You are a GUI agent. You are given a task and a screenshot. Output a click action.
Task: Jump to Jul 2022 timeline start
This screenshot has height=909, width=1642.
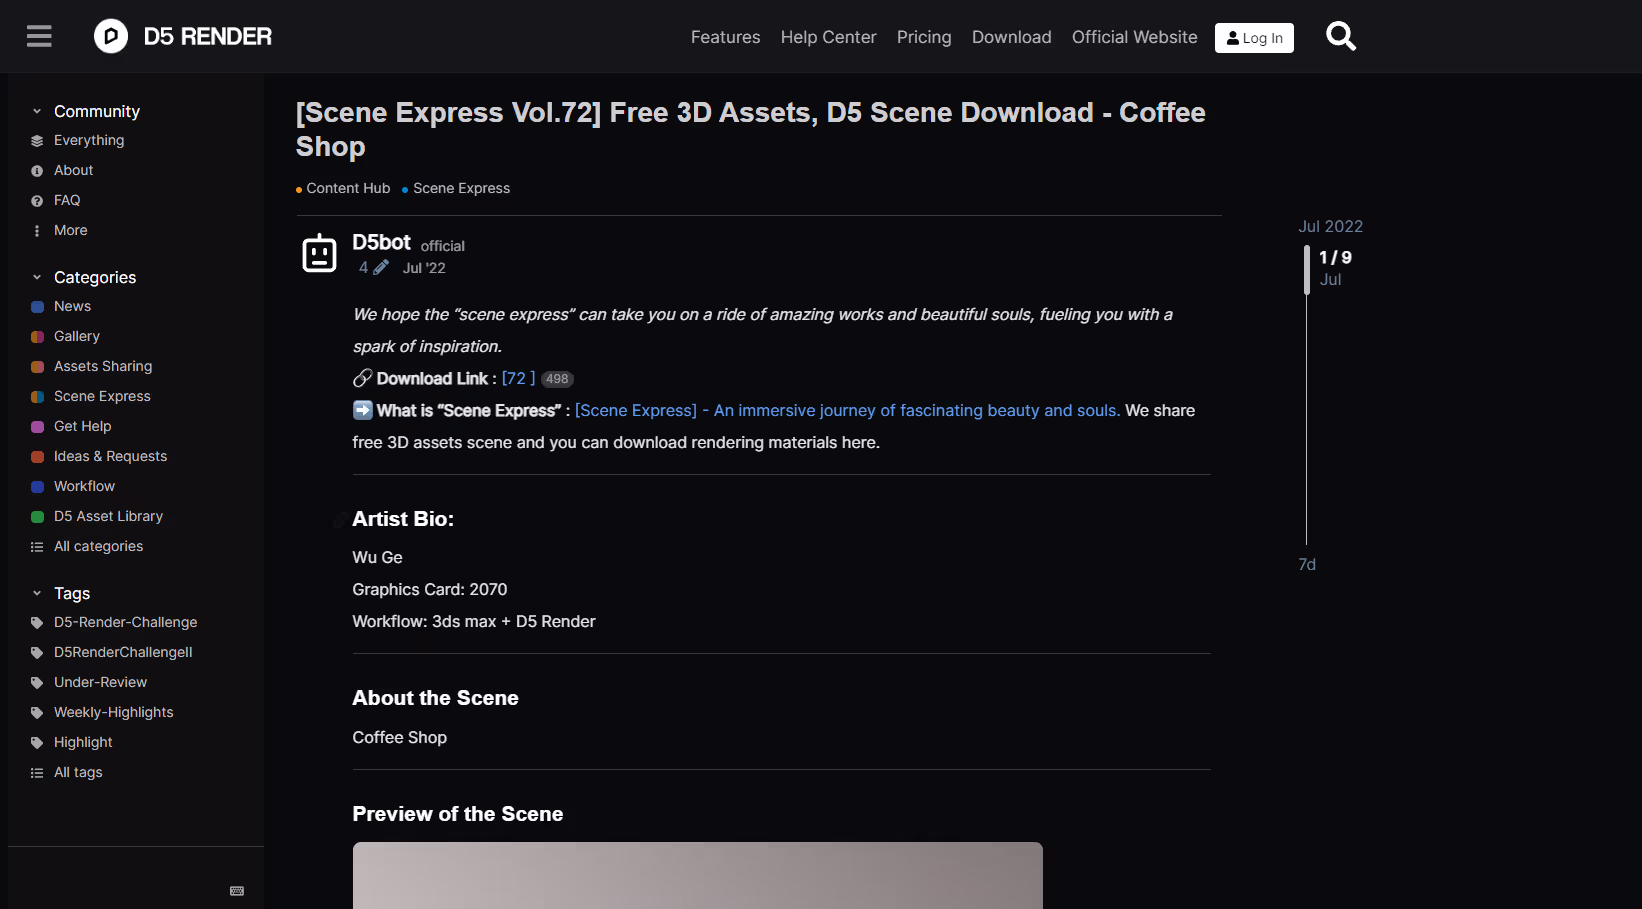pos(1330,227)
